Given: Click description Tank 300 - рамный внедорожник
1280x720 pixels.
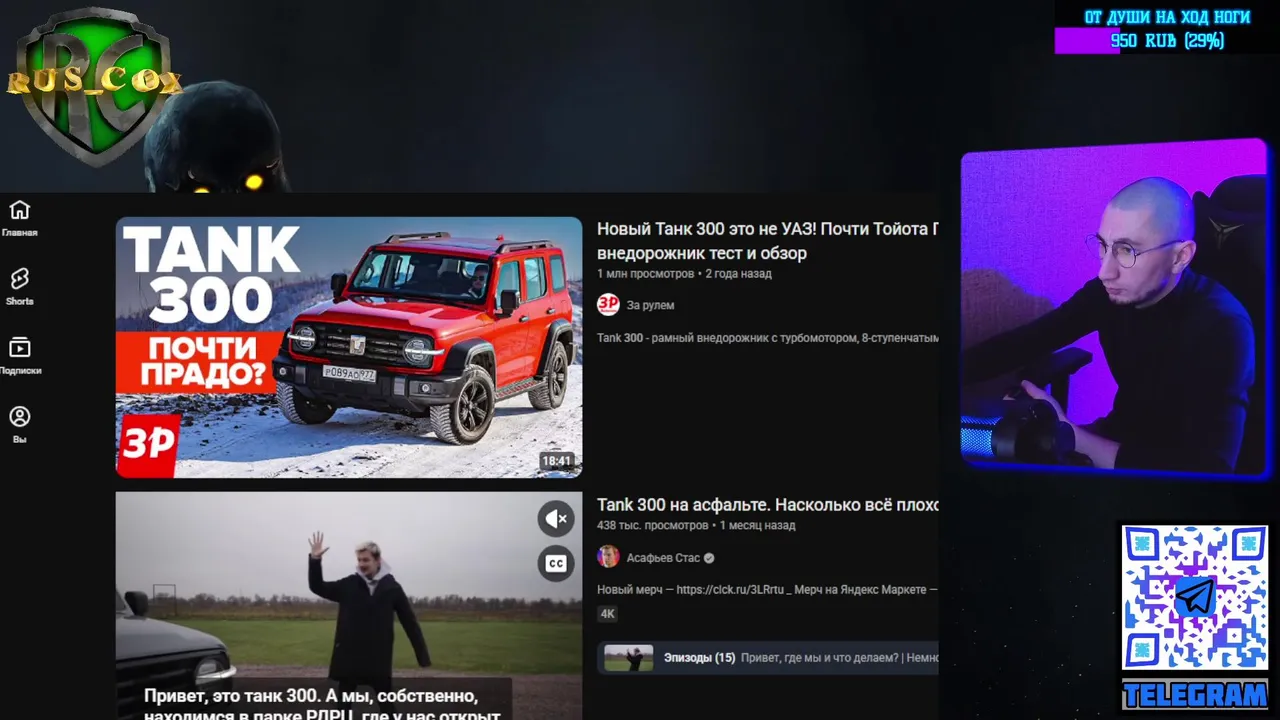Looking at the screenshot, I should (767, 338).
